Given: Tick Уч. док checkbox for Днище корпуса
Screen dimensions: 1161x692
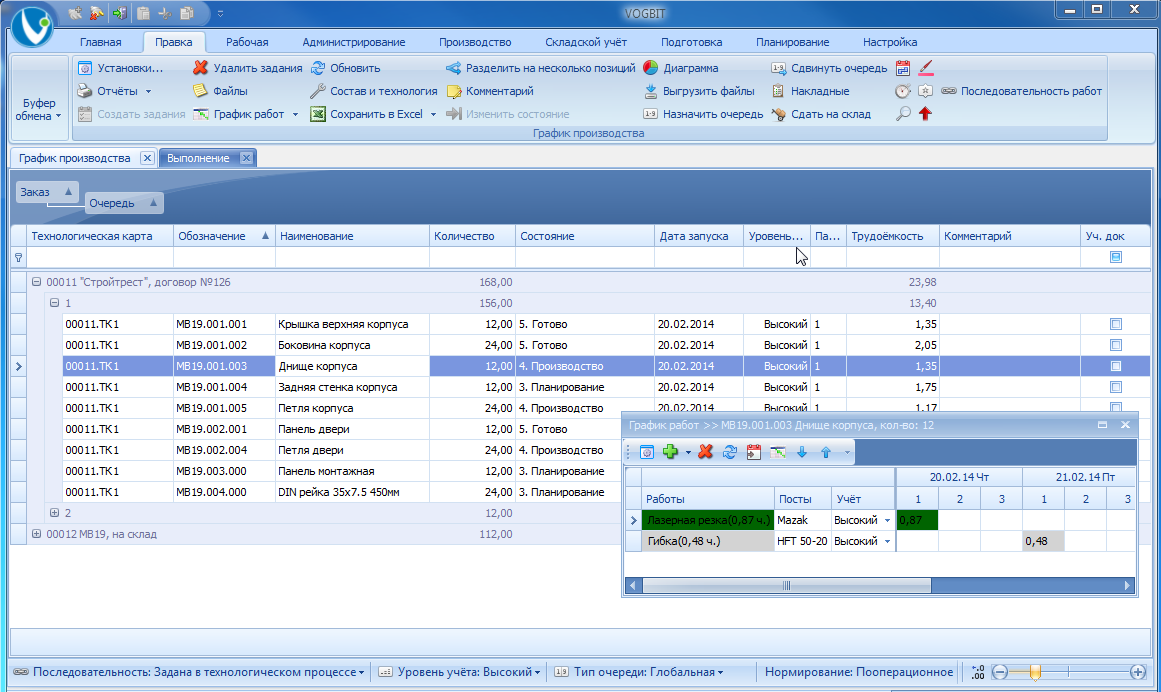Looking at the screenshot, I should coord(1116,366).
